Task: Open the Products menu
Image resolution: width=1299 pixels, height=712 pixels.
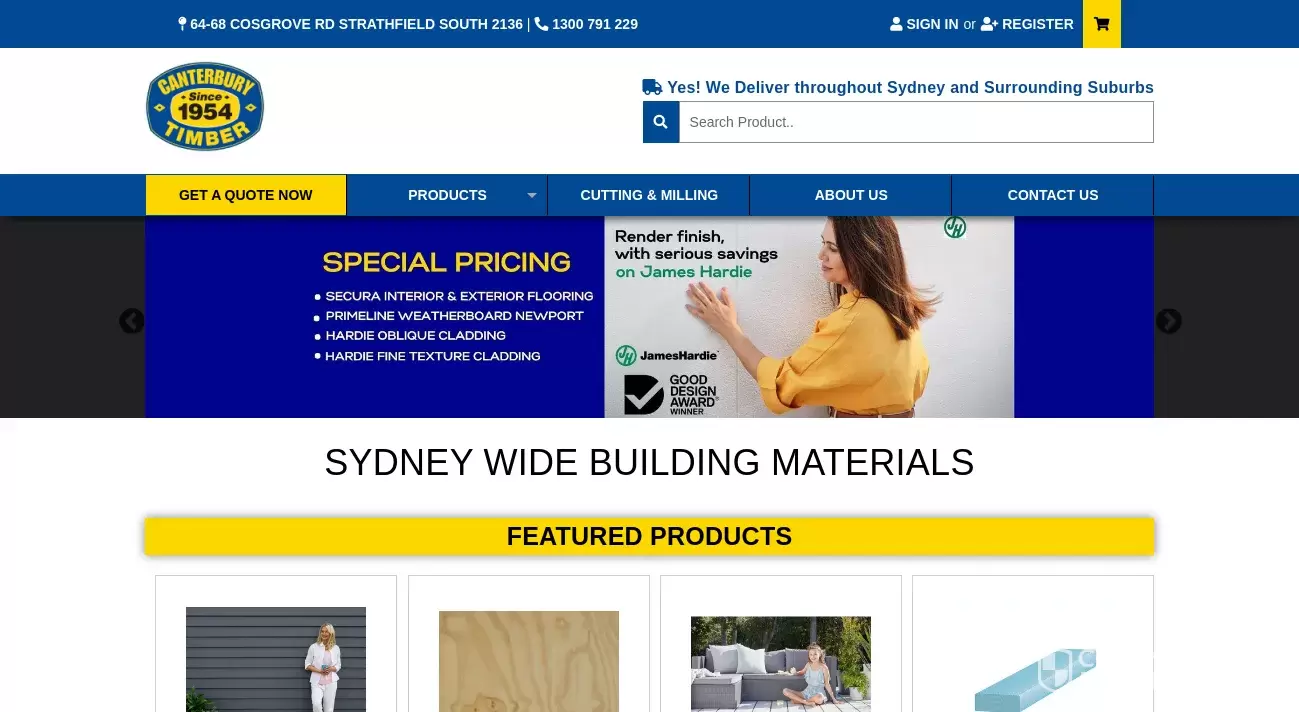Action: point(447,195)
